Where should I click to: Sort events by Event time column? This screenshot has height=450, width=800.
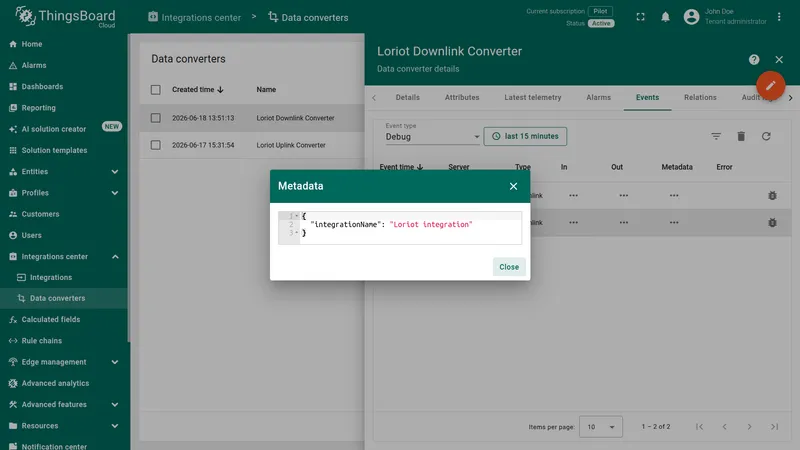pyautogui.click(x=401, y=167)
